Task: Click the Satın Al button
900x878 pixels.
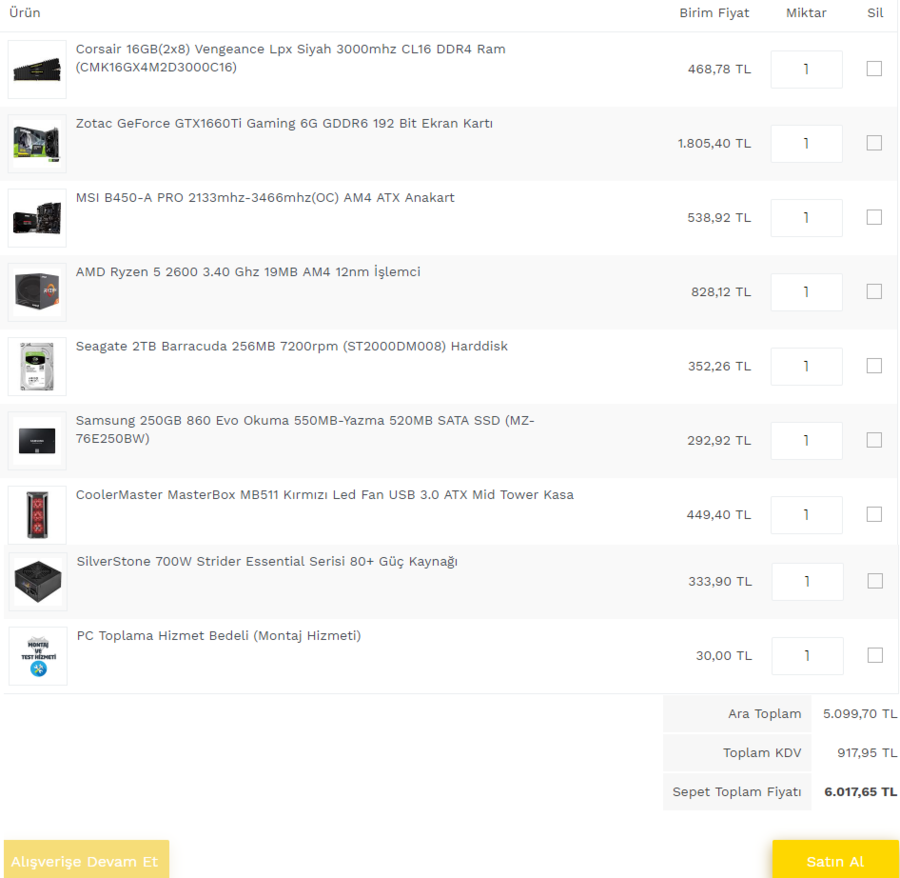Action: pos(835,860)
